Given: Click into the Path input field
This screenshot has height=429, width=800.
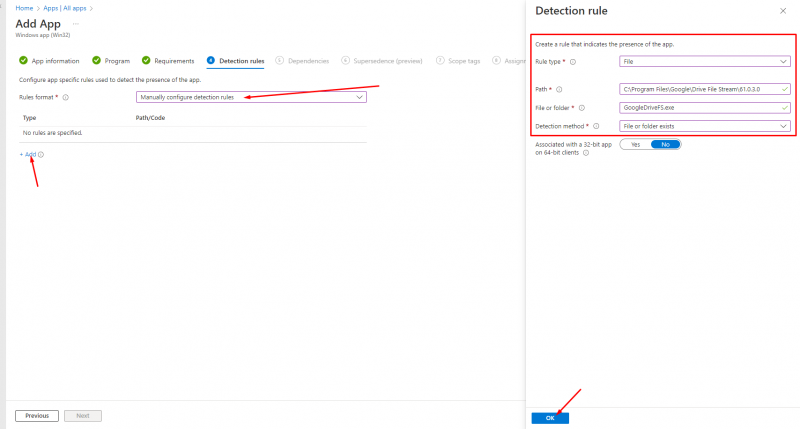Looking at the screenshot, I should pyautogui.click(x=705, y=89).
